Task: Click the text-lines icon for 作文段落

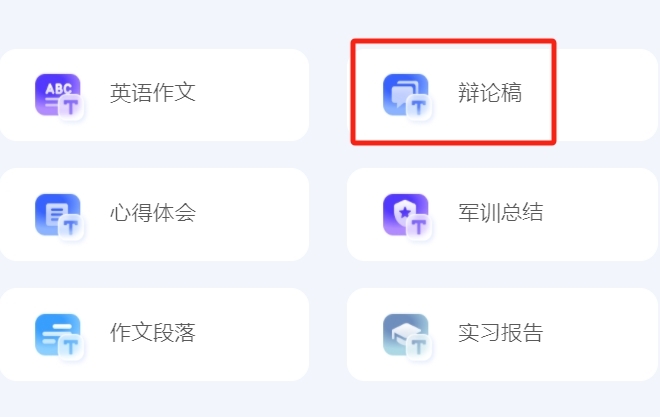Action: click(x=58, y=335)
